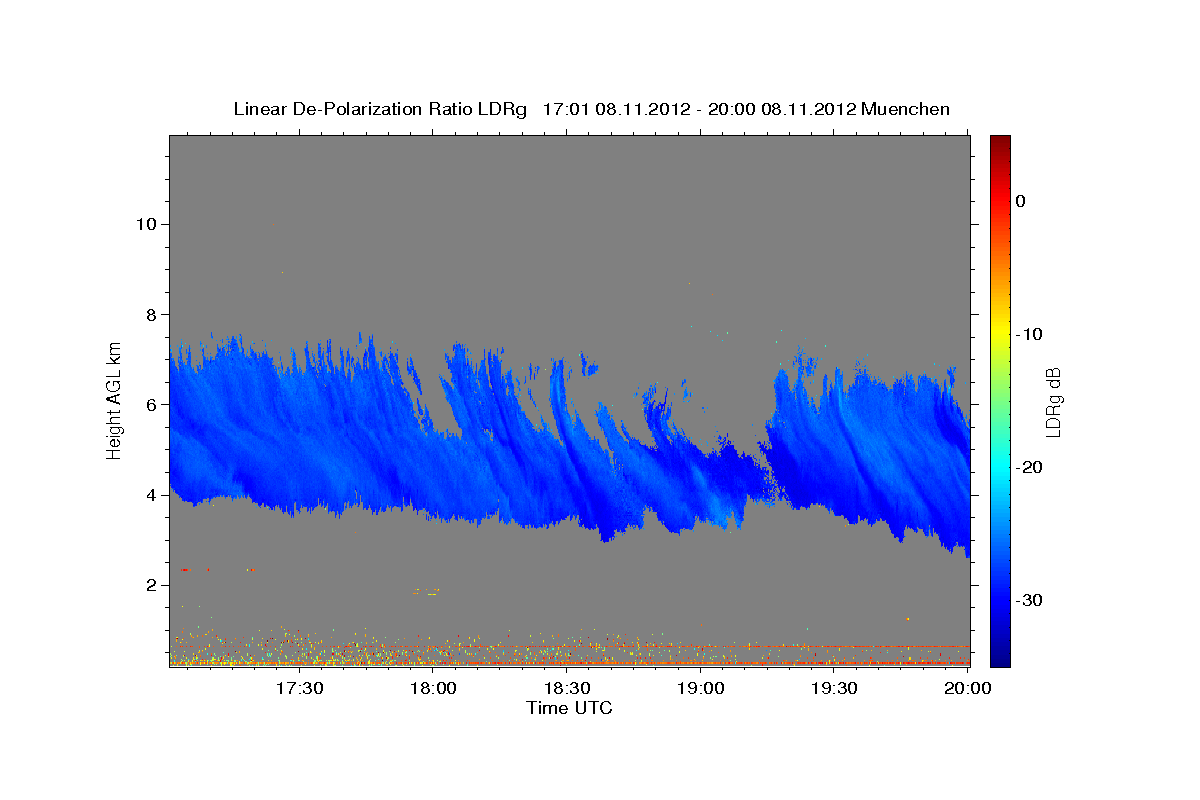Click the 'Time UTC' axis label
Image resolution: width=1200 pixels, height=800 pixels.
coord(569,708)
